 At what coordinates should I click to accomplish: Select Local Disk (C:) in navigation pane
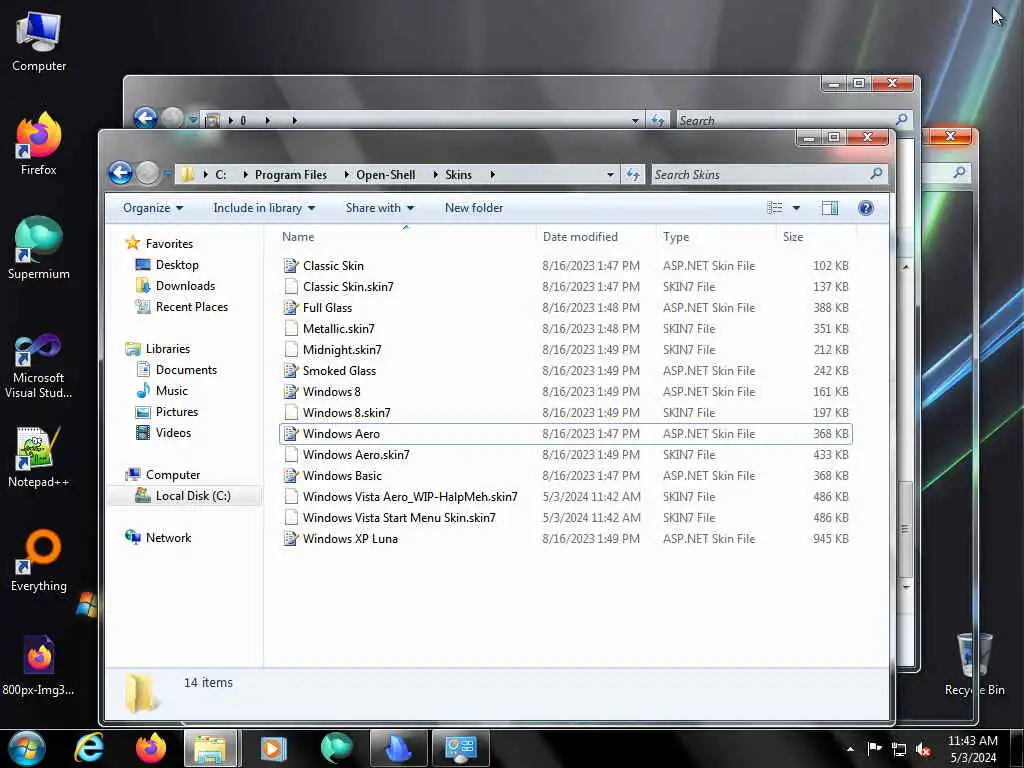pos(184,496)
